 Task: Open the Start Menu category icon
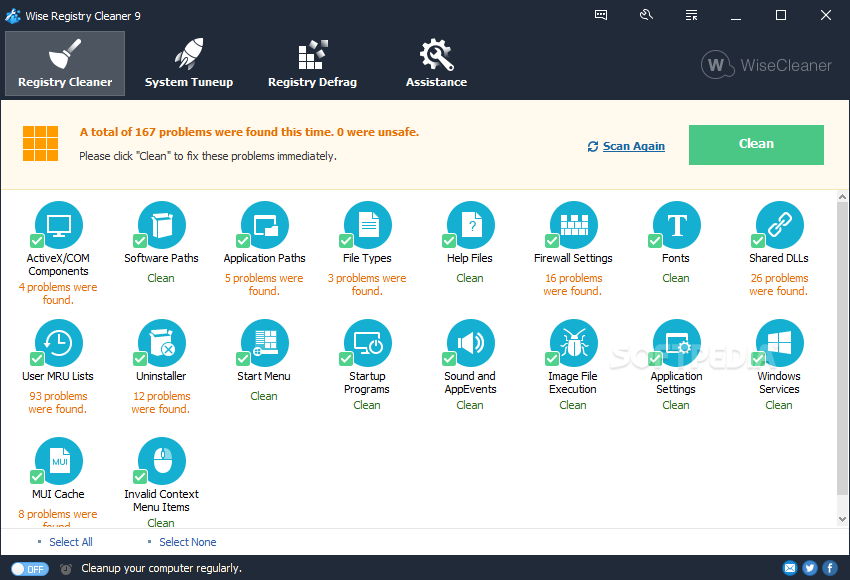pos(265,343)
